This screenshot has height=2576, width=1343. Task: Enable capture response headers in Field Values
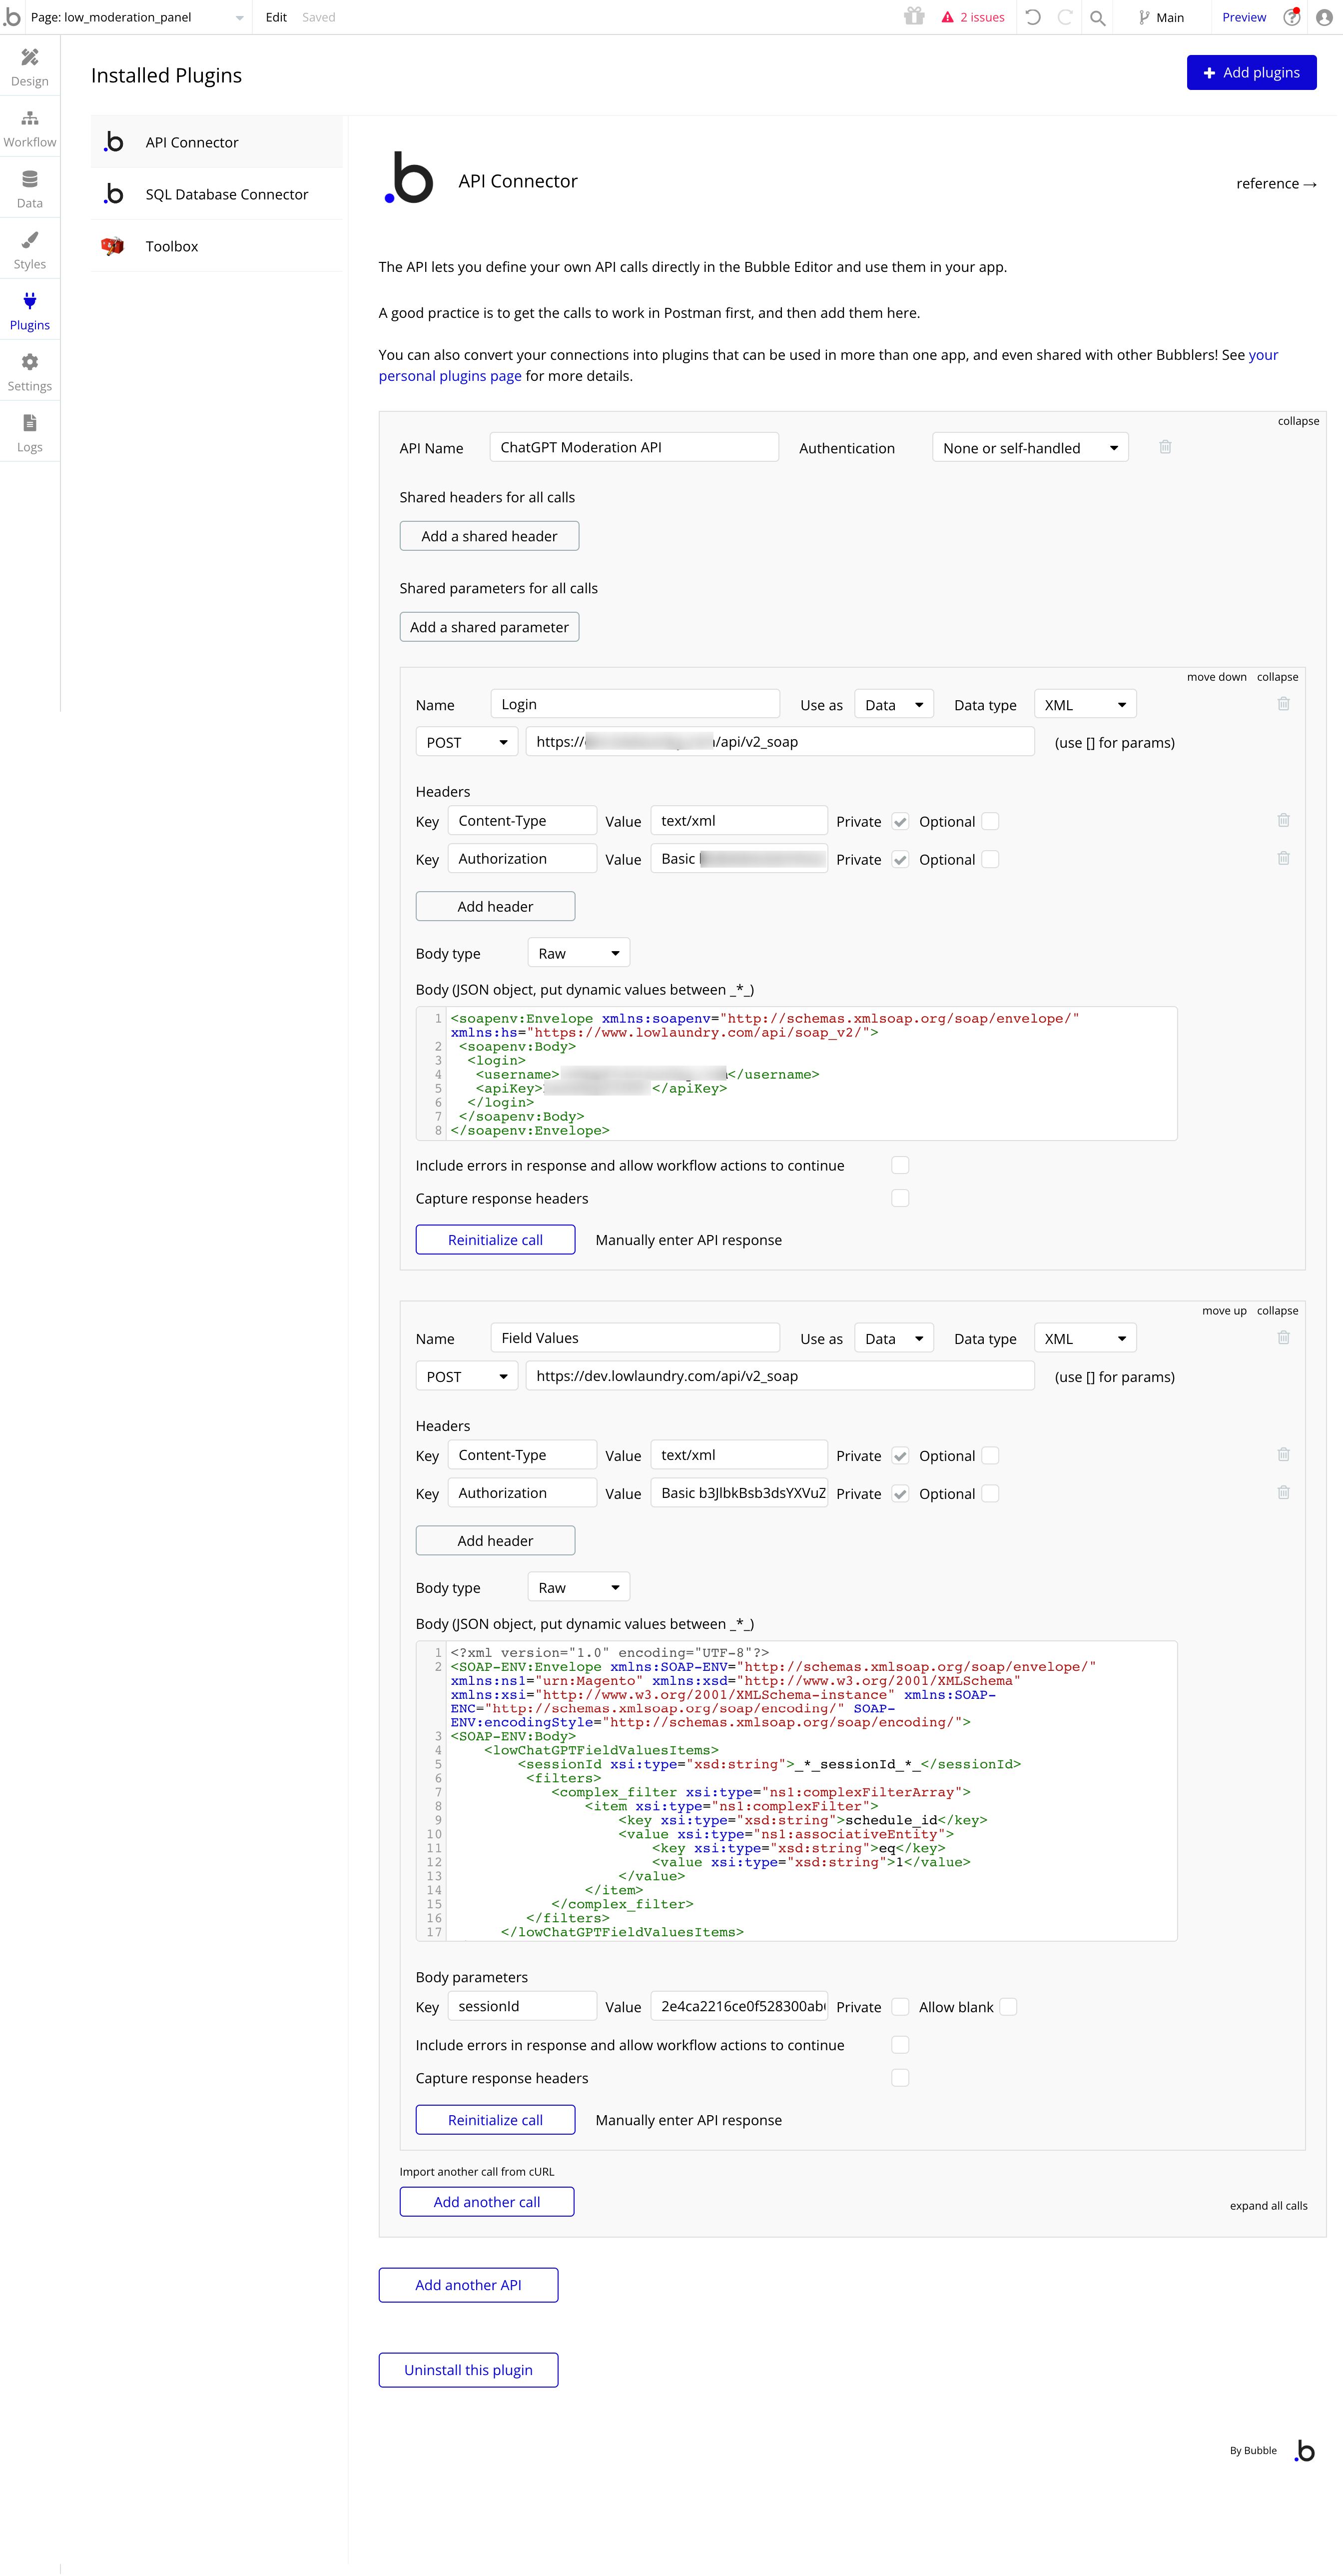tap(900, 2078)
